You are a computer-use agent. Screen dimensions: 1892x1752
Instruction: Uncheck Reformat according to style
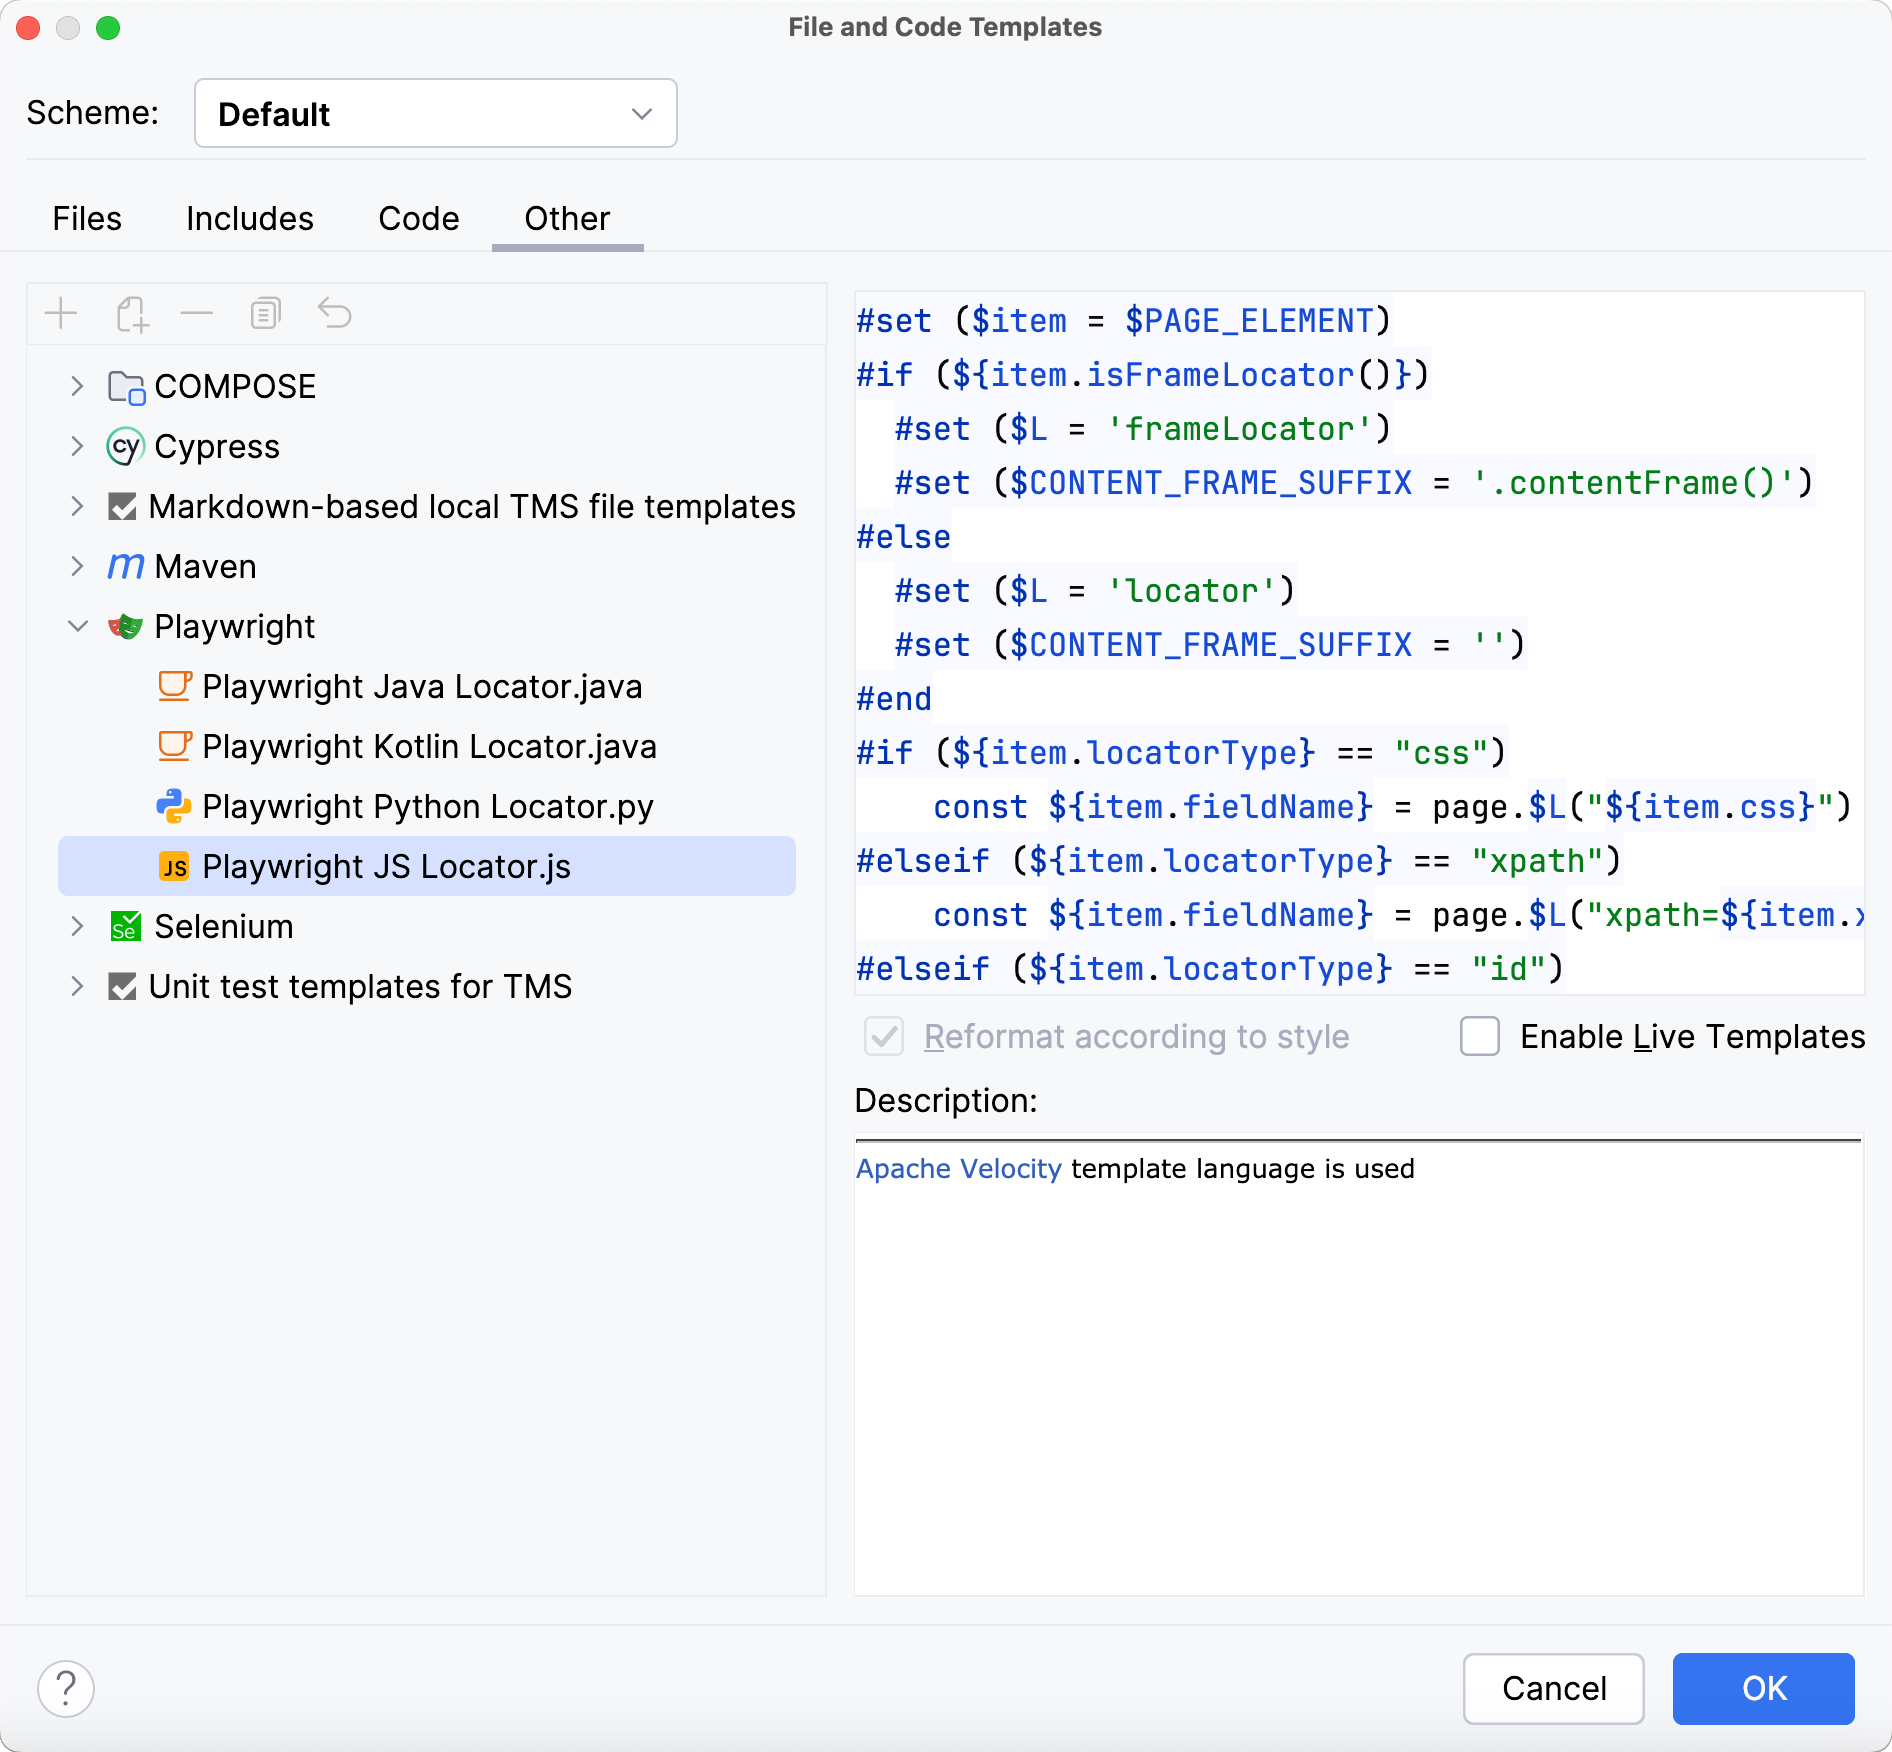click(x=884, y=1037)
